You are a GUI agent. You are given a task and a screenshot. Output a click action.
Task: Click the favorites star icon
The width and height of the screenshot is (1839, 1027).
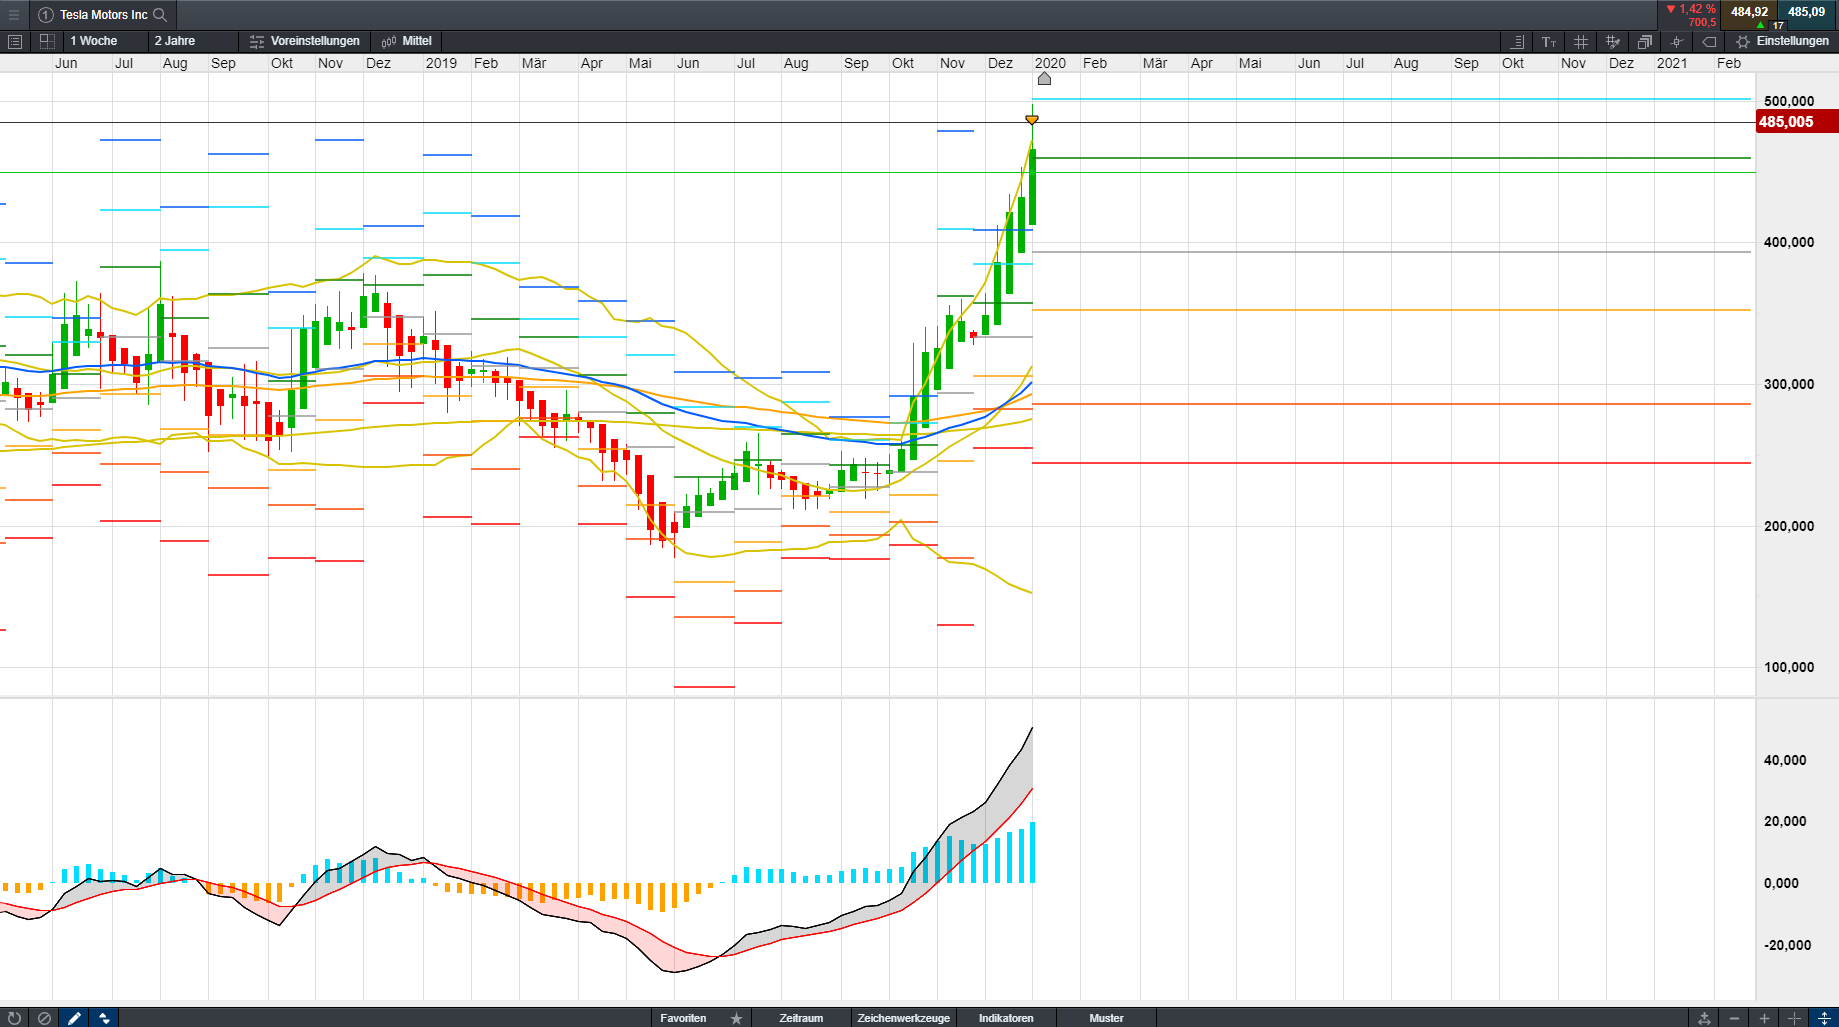(737, 1018)
